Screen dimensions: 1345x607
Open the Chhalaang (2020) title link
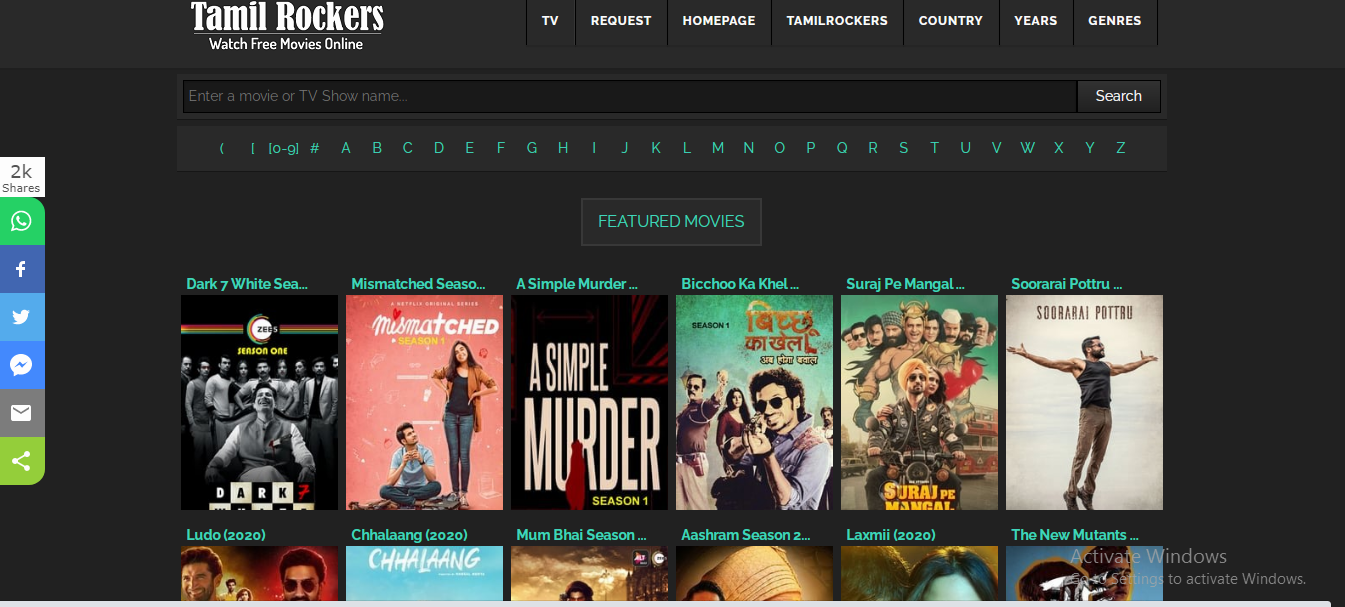click(x=409, y=535)
